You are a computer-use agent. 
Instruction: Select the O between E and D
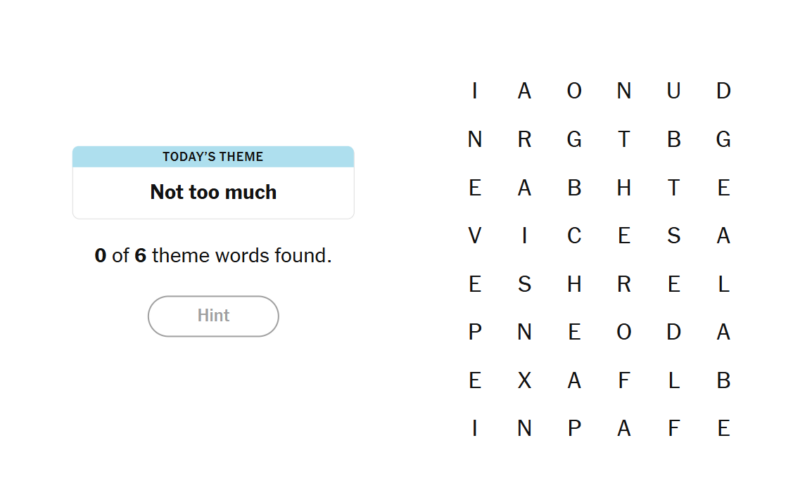point(624,333)
